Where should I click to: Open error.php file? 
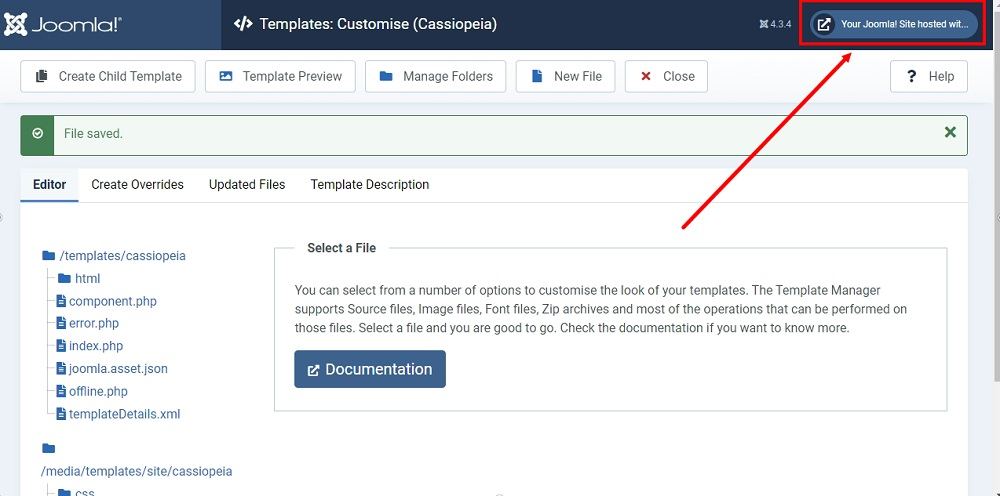(x=87, y=323)
